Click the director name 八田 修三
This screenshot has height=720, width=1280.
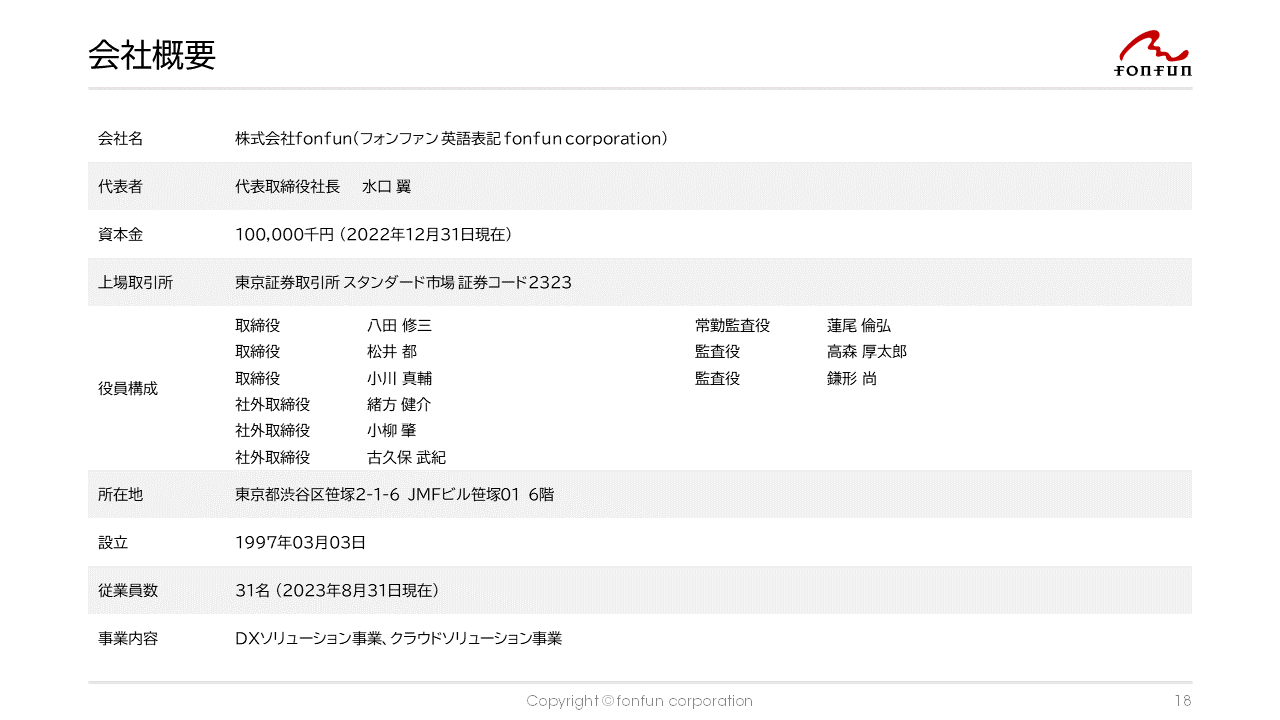click(399, 326)
